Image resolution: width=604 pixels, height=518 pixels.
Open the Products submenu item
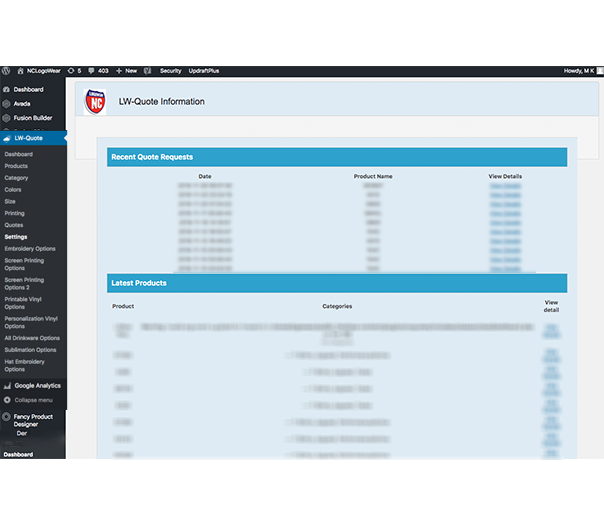pyautogui.click(x=16, y=166)
